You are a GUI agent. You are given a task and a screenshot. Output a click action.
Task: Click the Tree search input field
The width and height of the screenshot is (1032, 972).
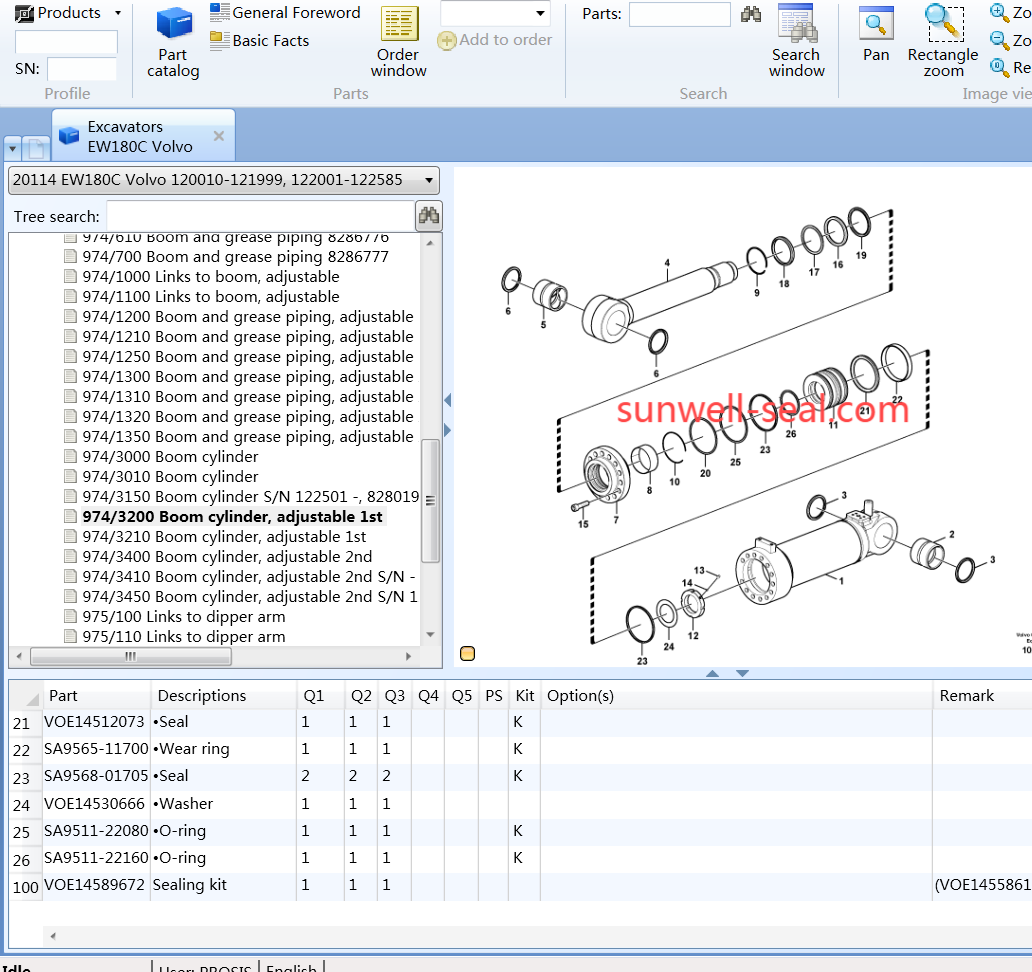click(x=260, y=216)
